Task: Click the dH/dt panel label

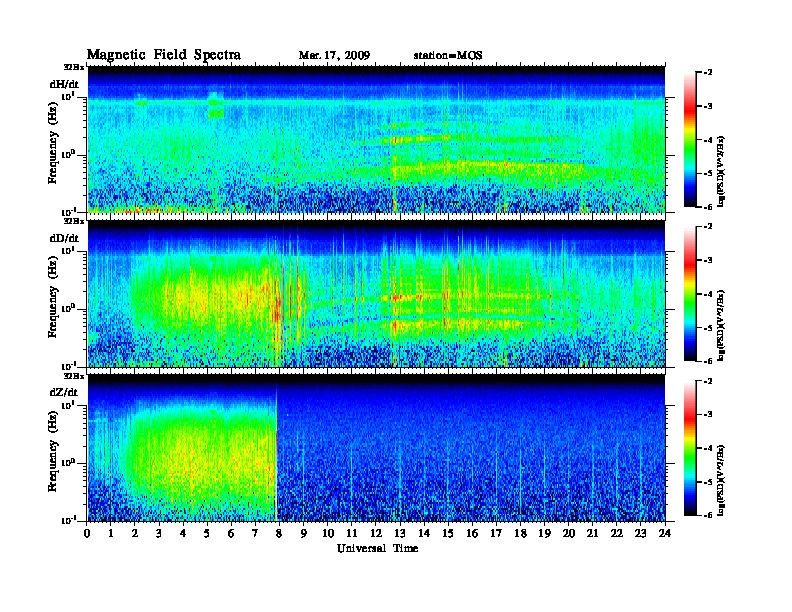Action: [64, 84]
